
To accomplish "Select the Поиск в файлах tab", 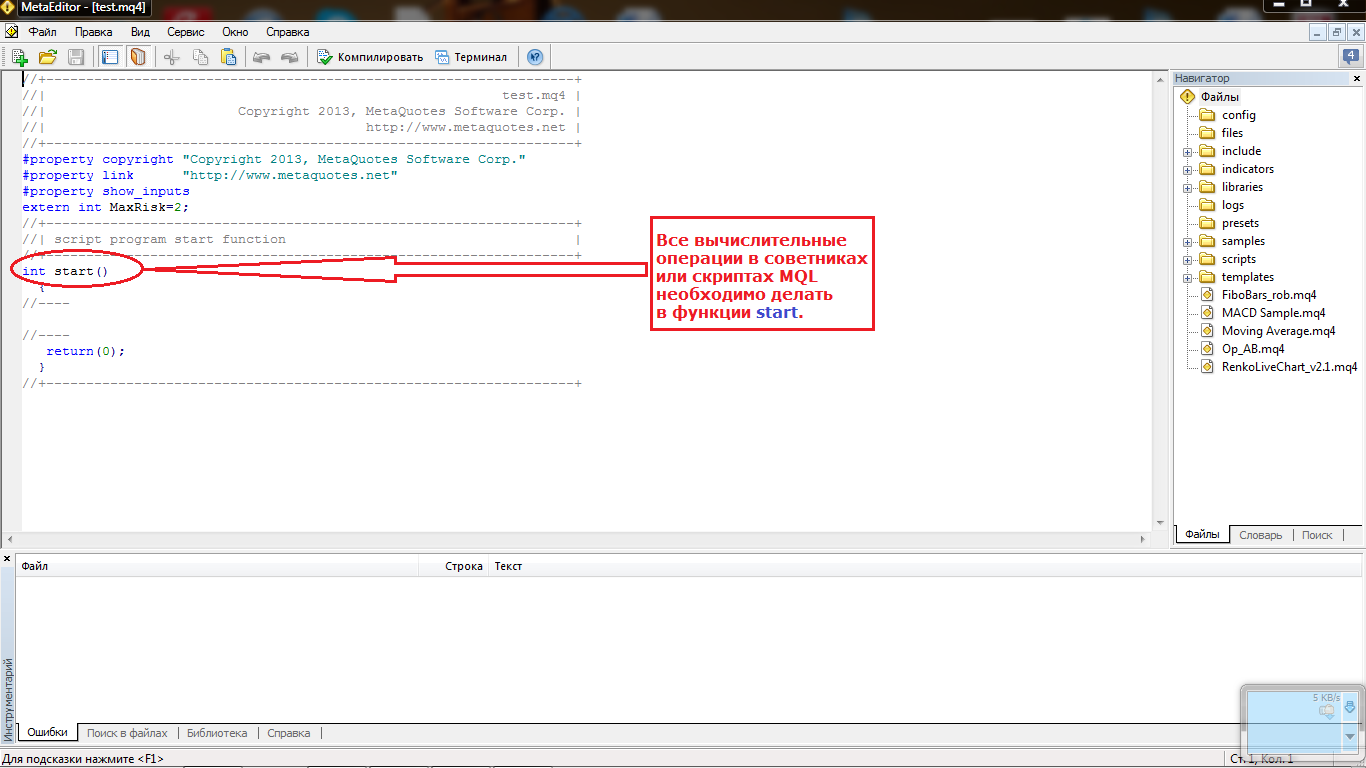I will coord(127,733).
